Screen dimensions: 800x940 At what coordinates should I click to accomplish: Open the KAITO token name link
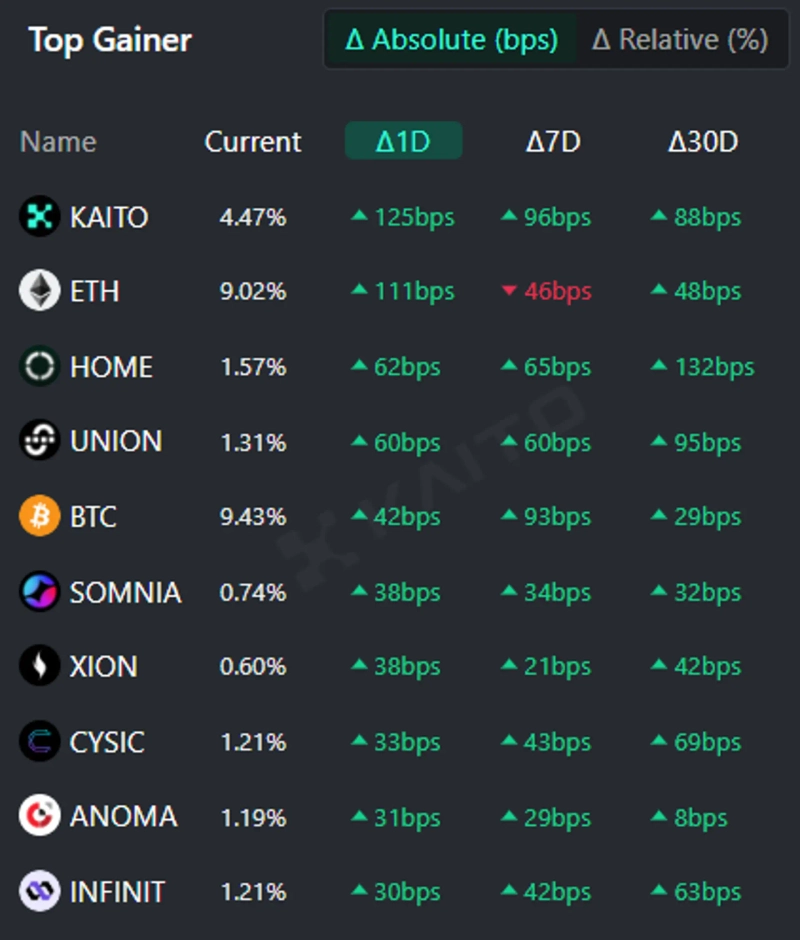[109, 217]
